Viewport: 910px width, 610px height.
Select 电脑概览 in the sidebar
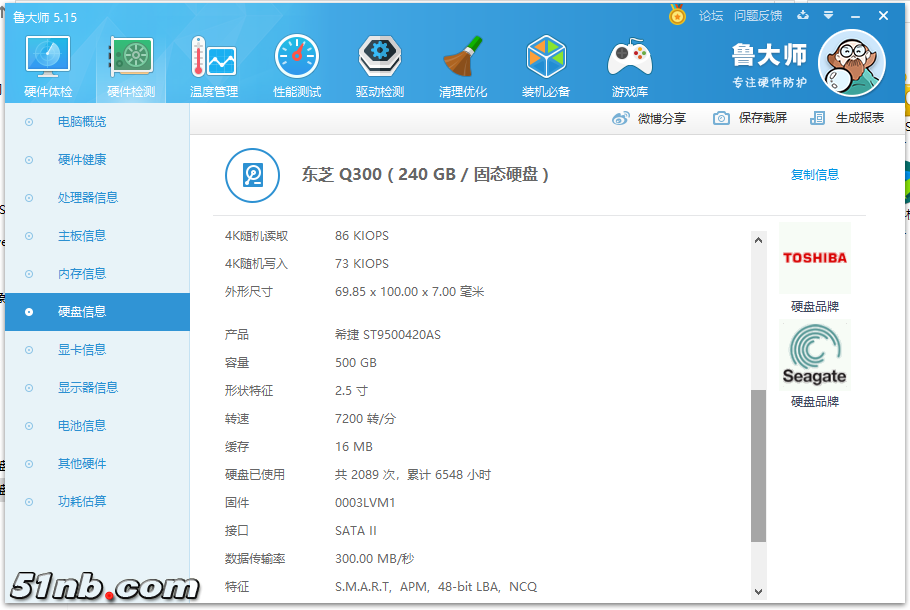click(82, 122)
